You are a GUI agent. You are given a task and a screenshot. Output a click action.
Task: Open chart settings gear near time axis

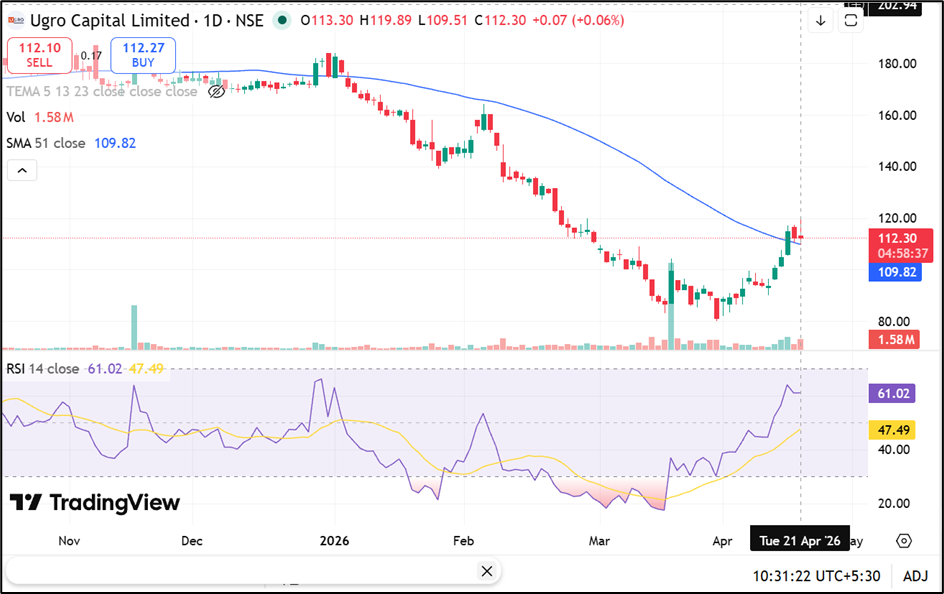[x=904, y=540]
